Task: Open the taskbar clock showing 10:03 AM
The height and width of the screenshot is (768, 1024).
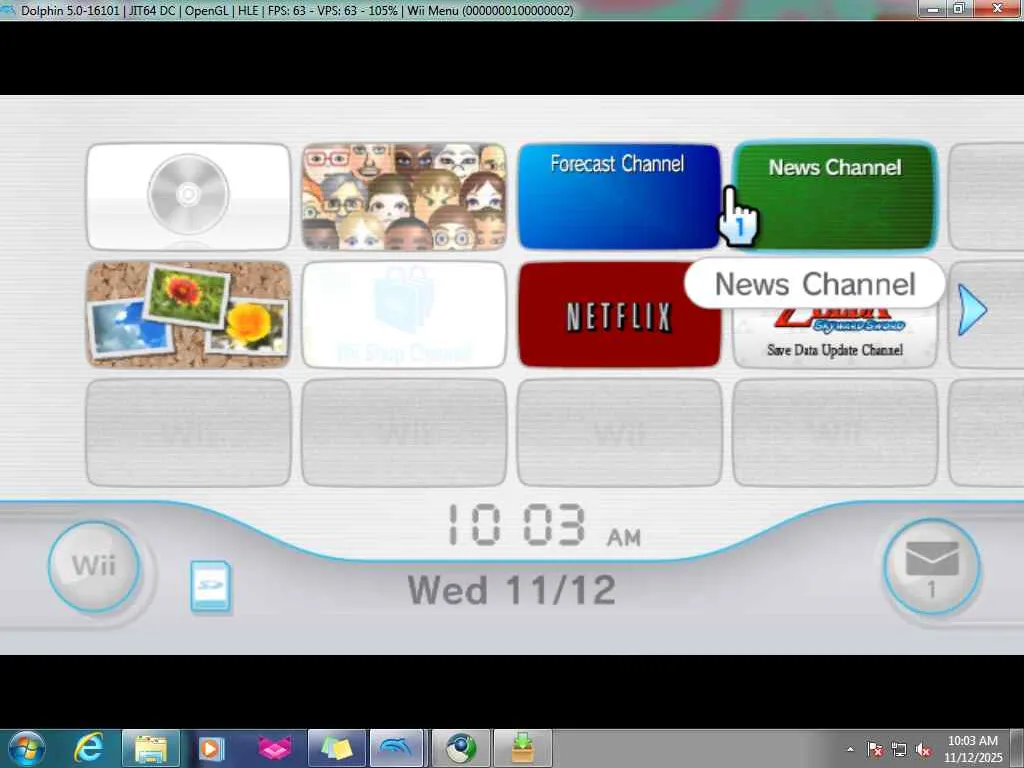Action: [972, 749]
